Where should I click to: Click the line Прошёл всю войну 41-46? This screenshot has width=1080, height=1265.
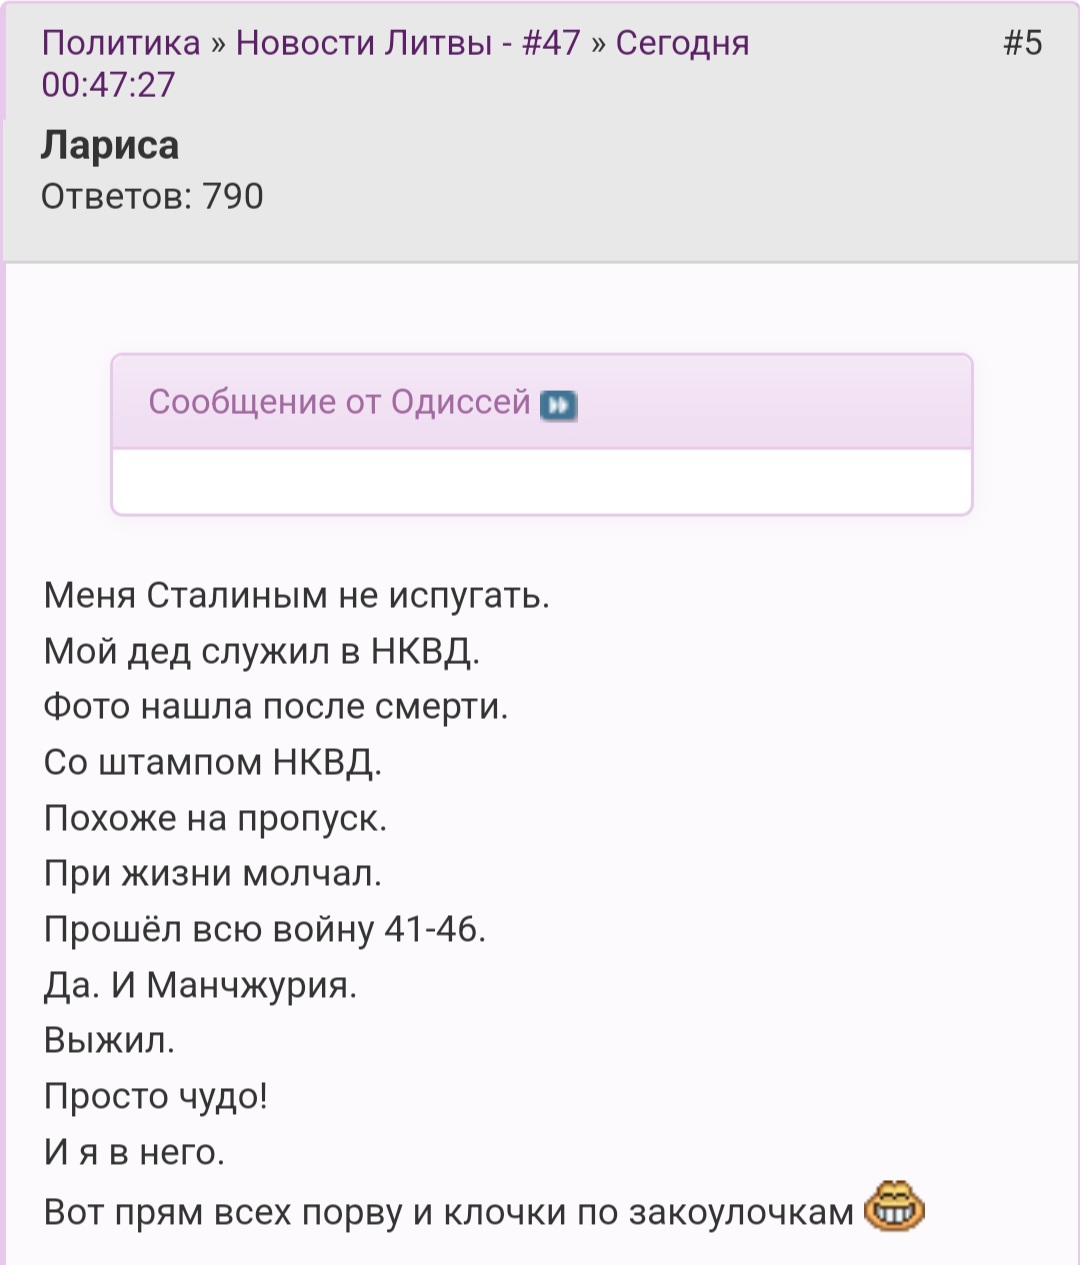pos(265,930)
